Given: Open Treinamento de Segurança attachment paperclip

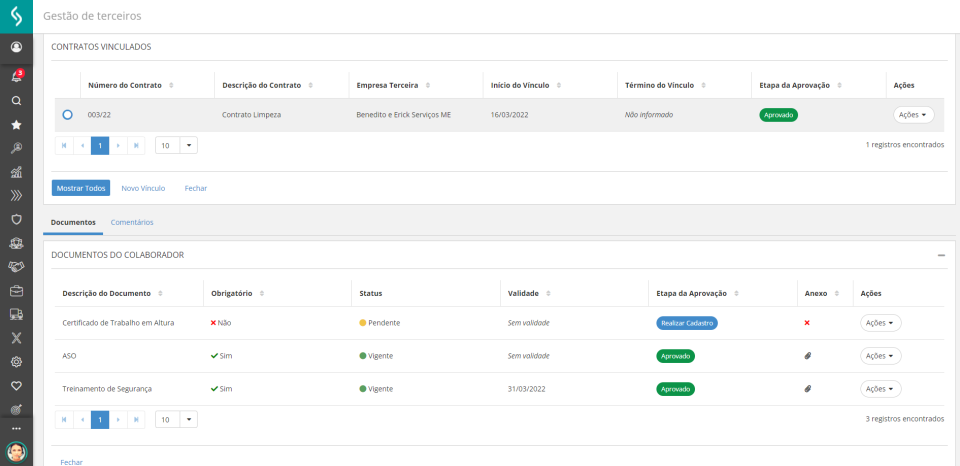Looking at the screenshot, I should coord(807,389).
